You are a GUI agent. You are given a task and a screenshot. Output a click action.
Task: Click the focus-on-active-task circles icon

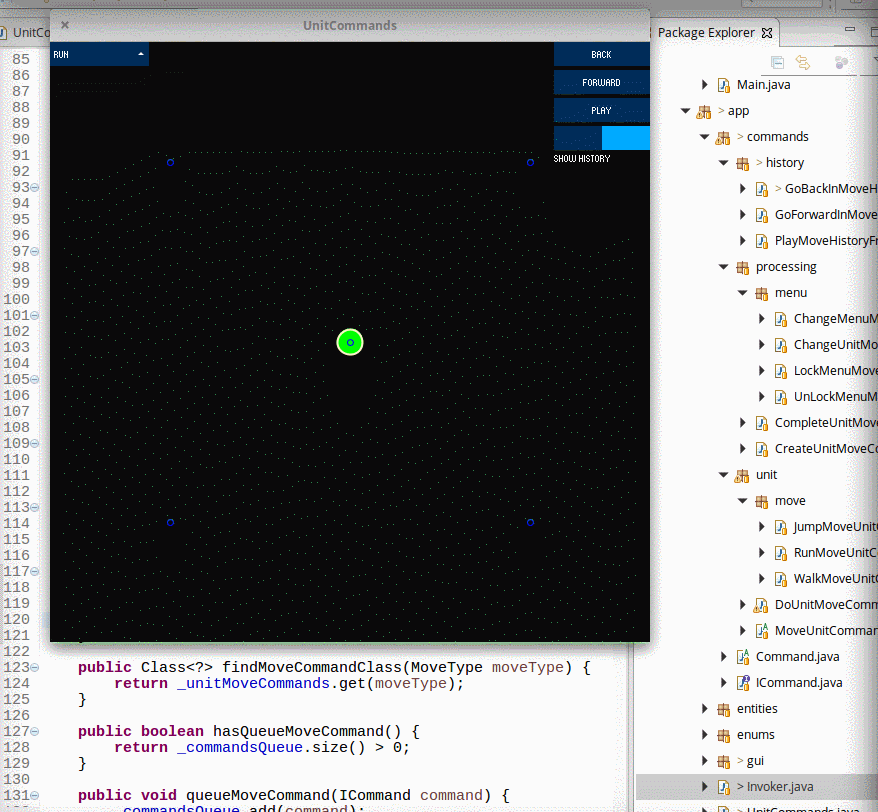click(841, 62)
